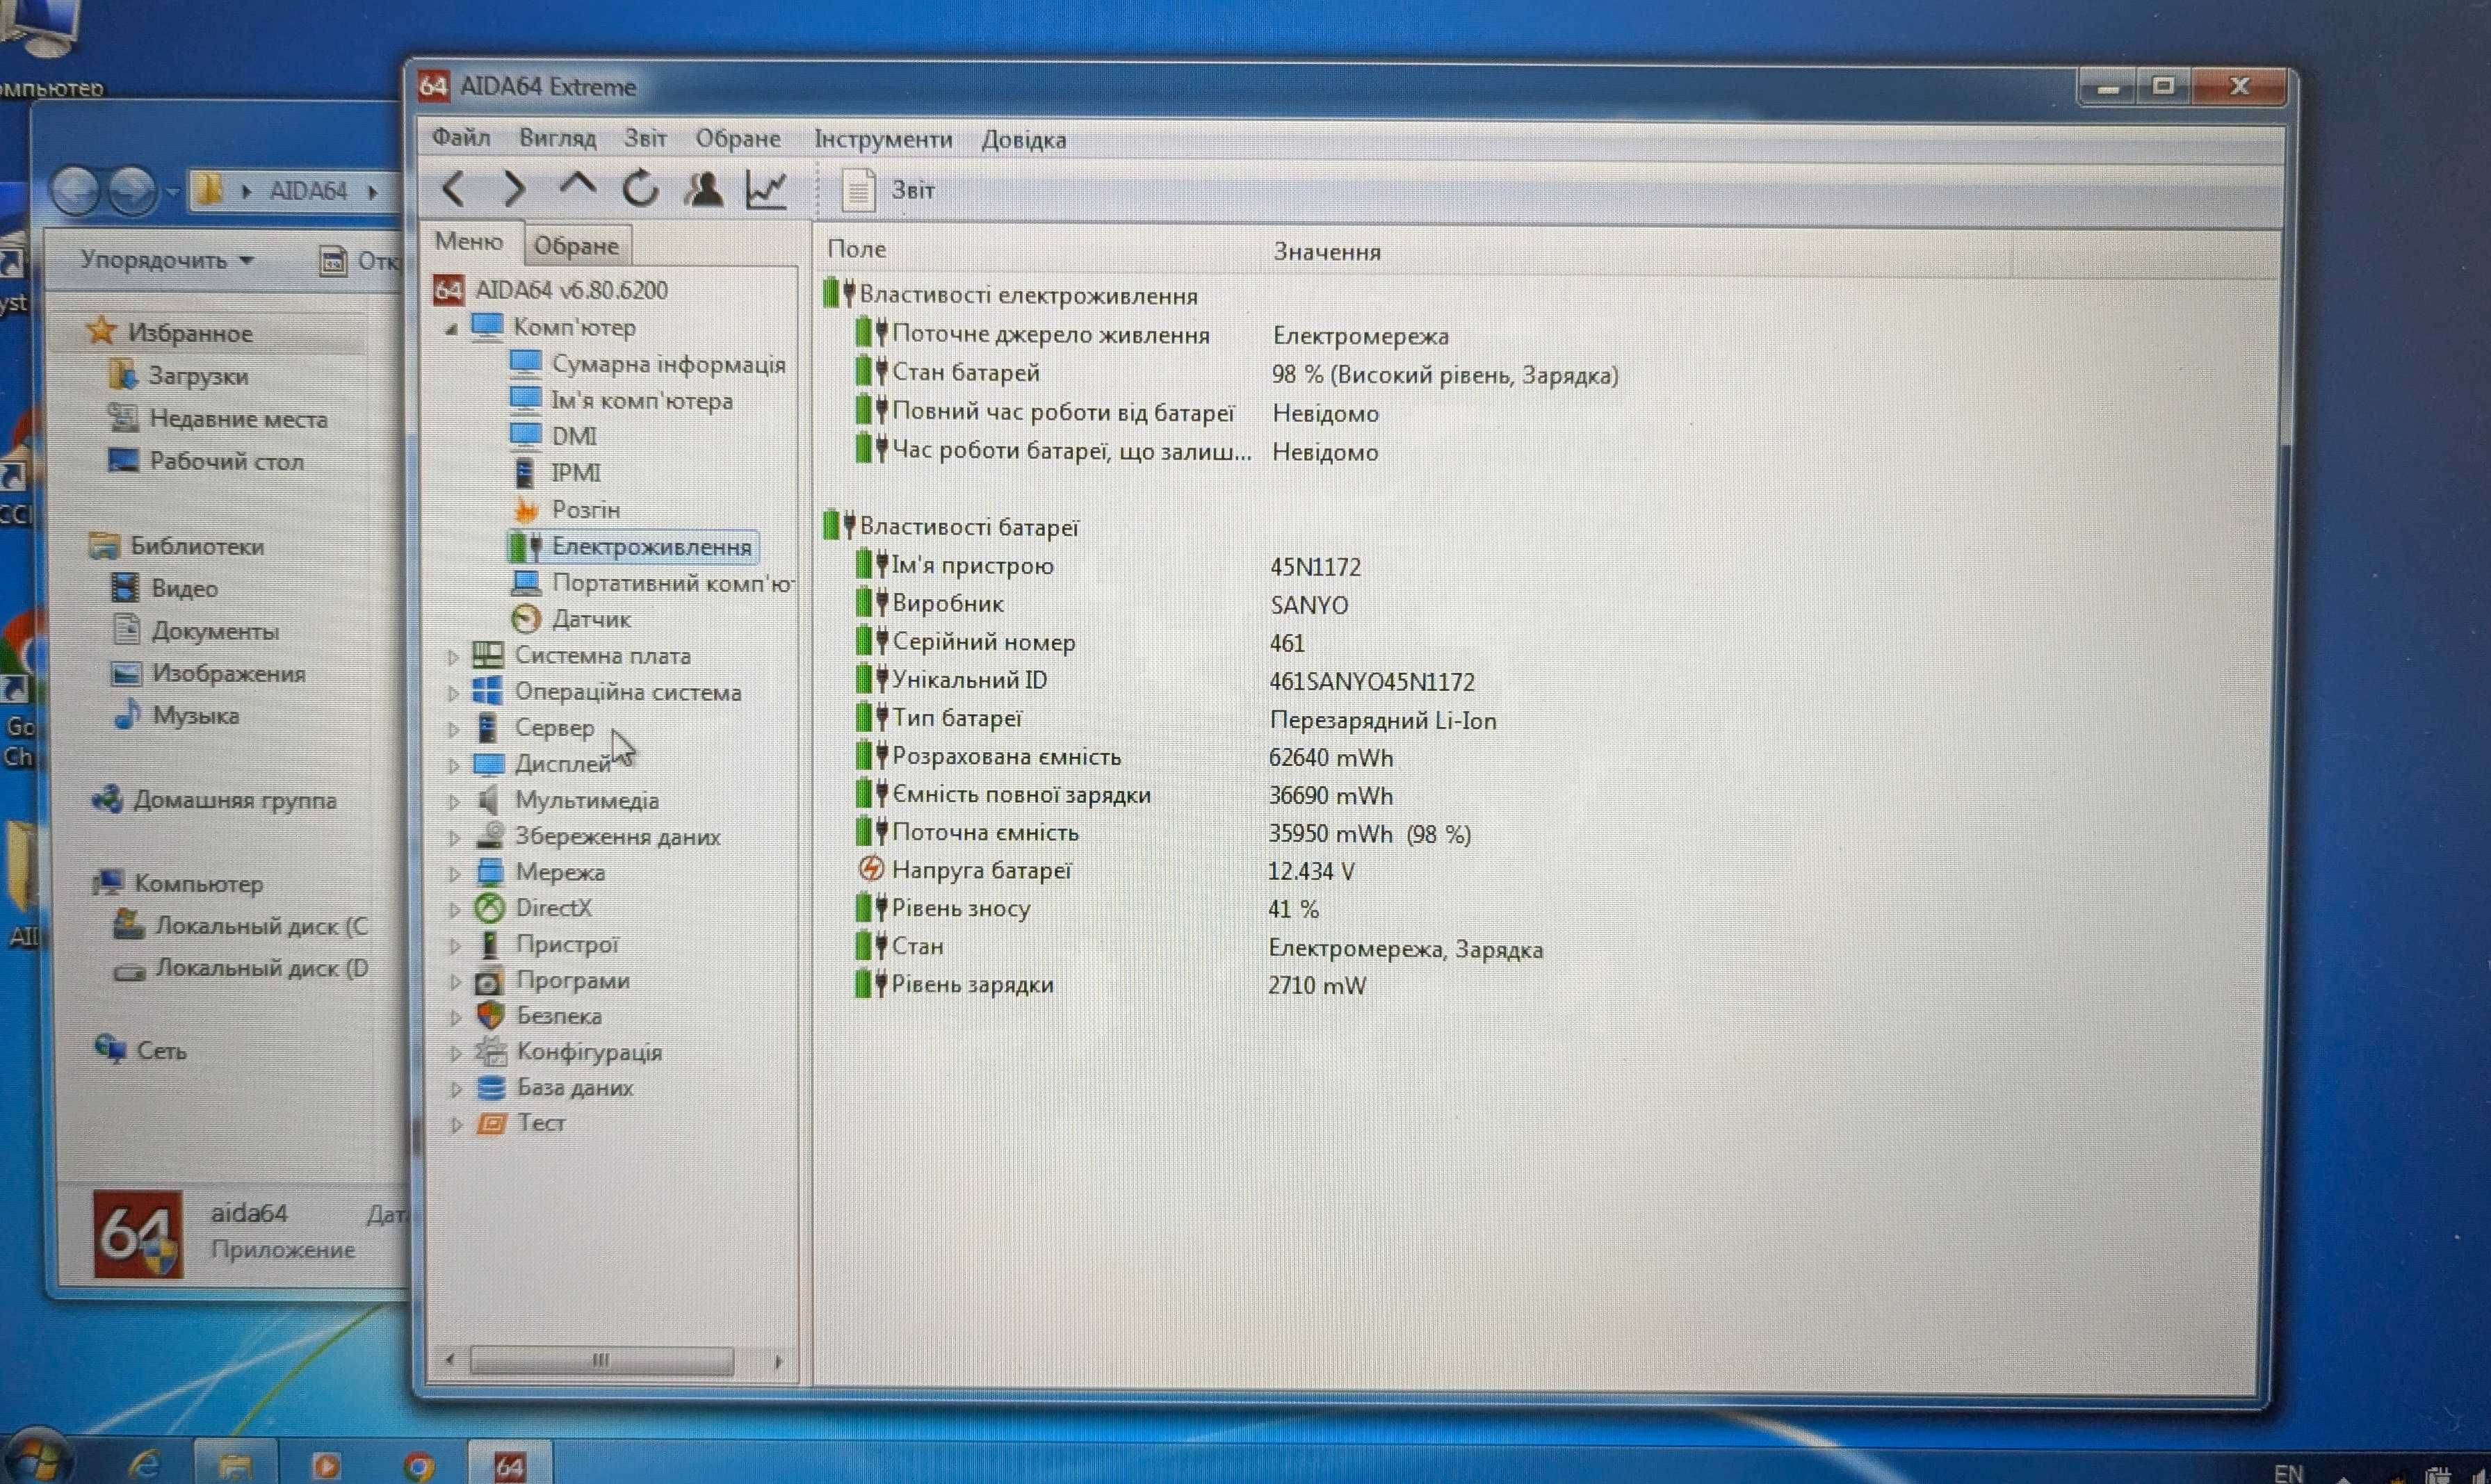This screenshot has width=2491, height=1484.
Task: Click the up-level arrow in AIDA64 toolbar
Action: [x=577, y=186]
